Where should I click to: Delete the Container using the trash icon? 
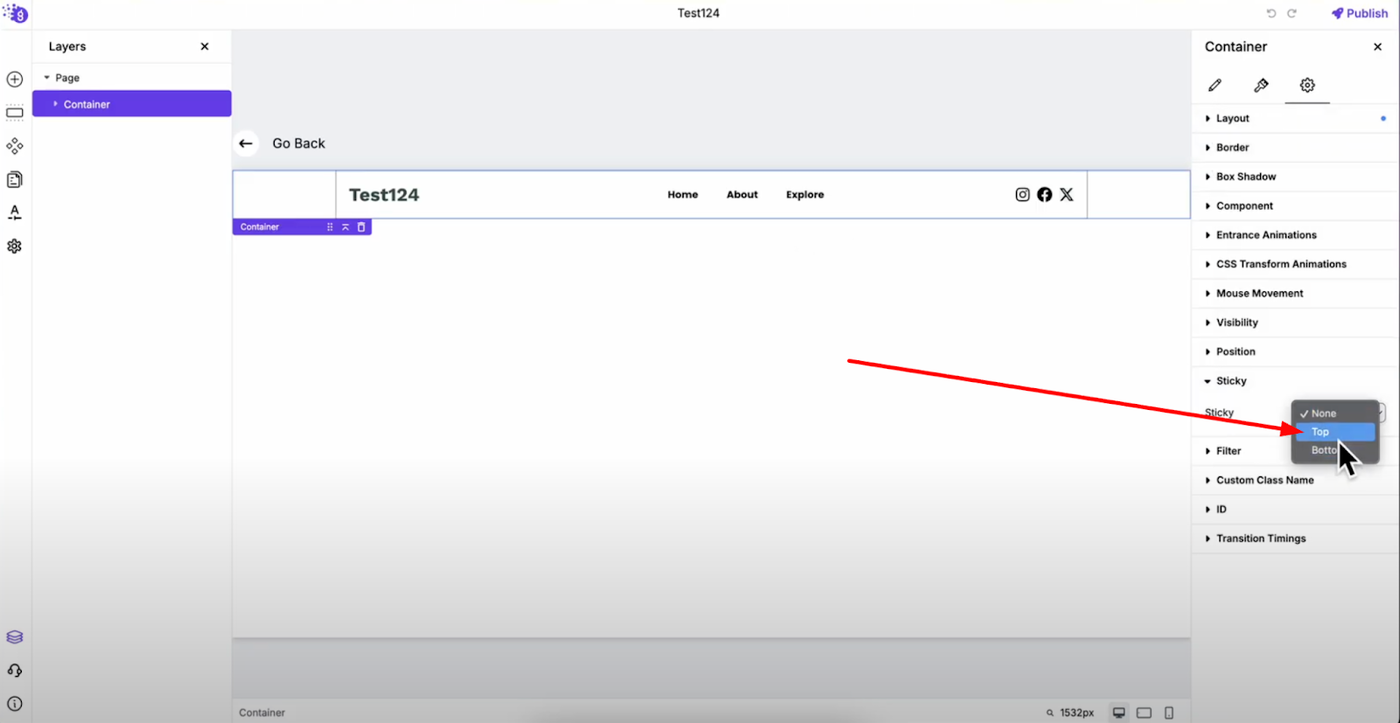pos(361,227)
